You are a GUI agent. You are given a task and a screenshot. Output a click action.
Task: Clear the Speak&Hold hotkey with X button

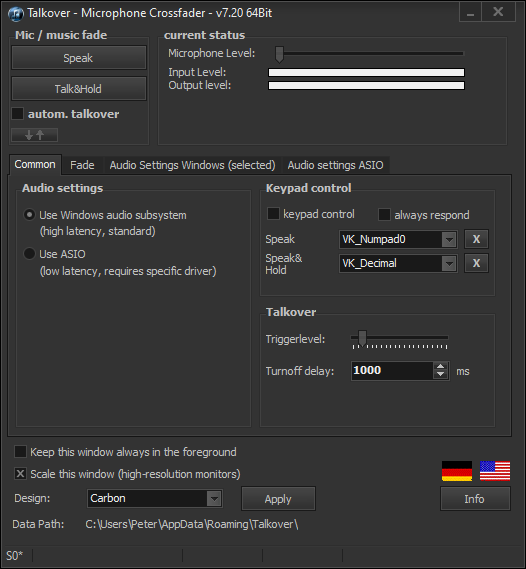pyautogui.click(x=476, y=263)
